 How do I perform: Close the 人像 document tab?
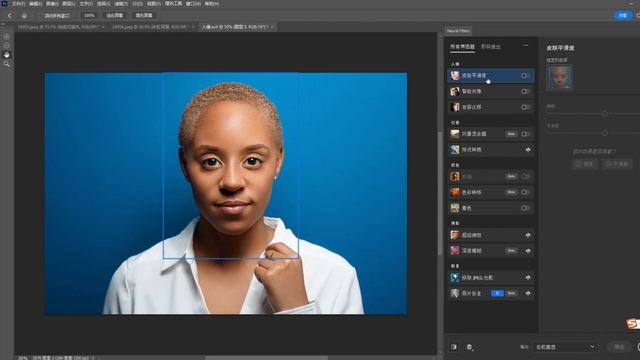coord(272,27)
